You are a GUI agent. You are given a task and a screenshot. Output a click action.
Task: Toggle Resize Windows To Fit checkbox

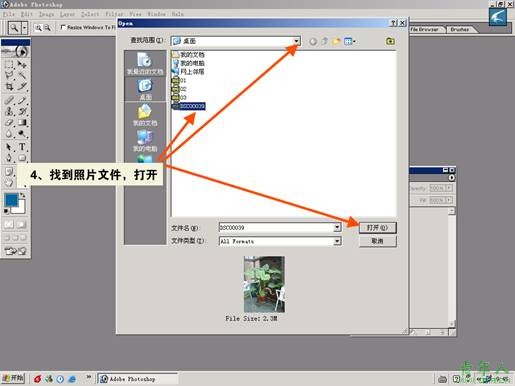coord(63,27)
